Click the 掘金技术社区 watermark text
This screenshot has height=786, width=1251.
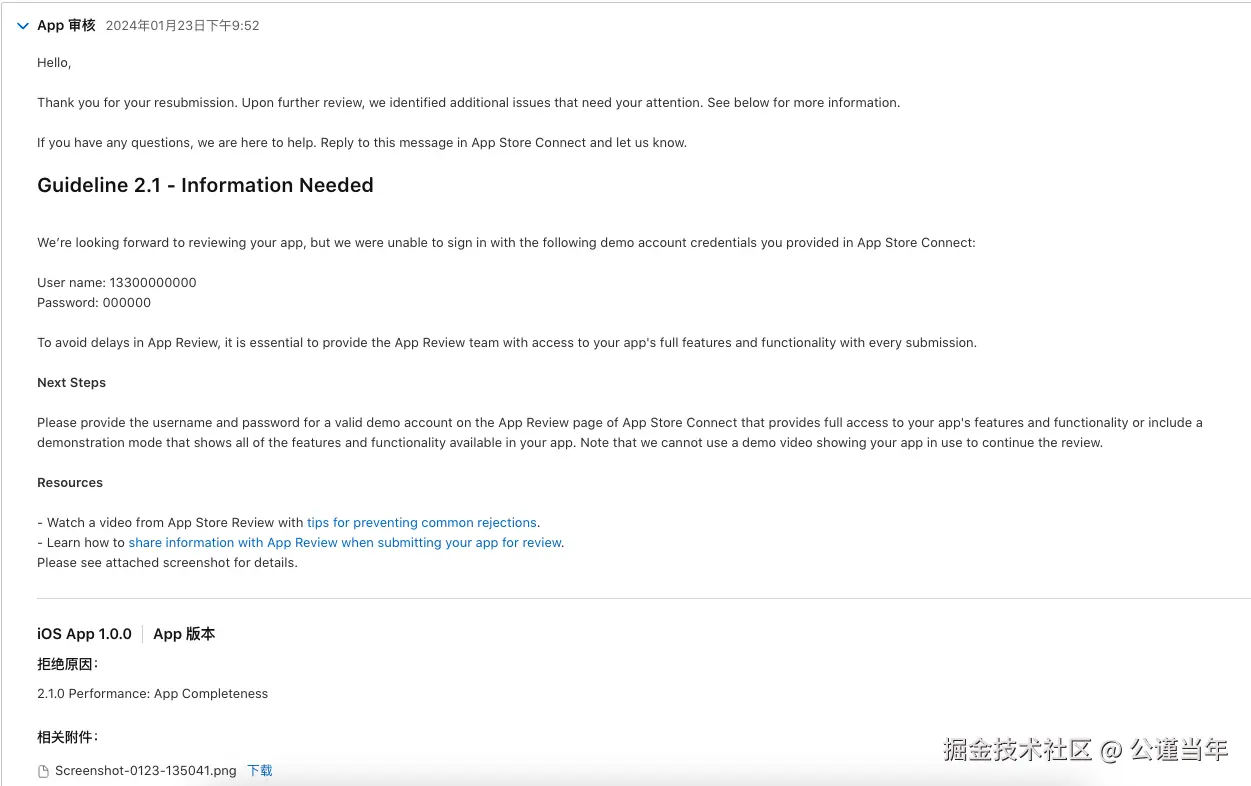(x=1017, y=750)
